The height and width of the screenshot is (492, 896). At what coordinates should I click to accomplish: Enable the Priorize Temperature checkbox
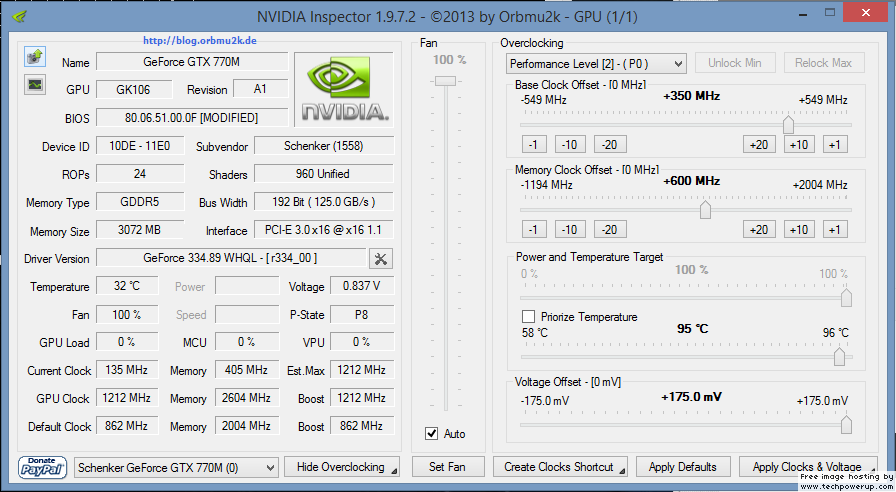click(x=529, y=317)
